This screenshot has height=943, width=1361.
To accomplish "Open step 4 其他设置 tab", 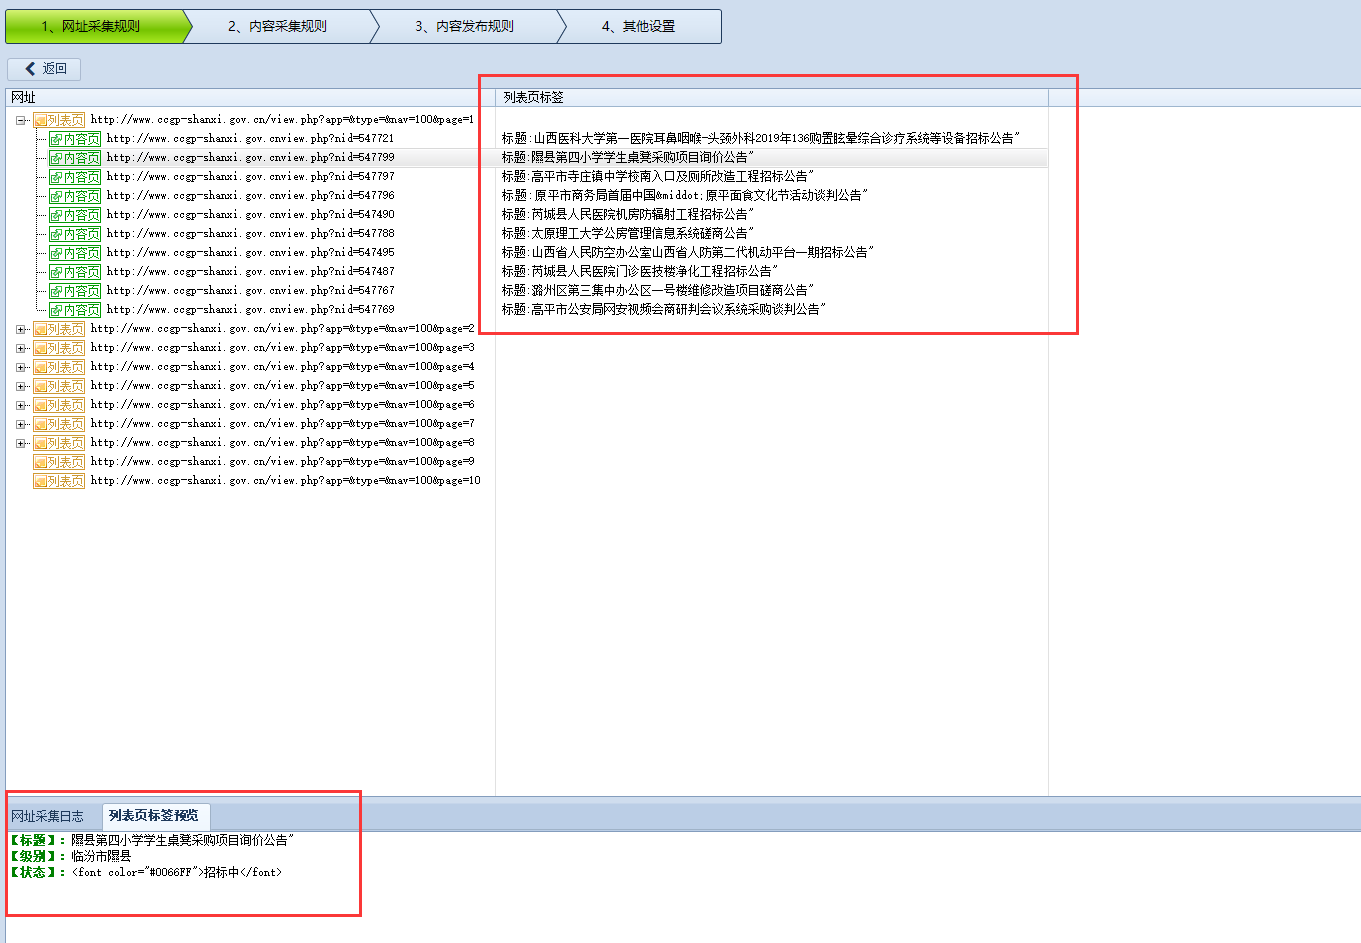I will pos(640,27).
